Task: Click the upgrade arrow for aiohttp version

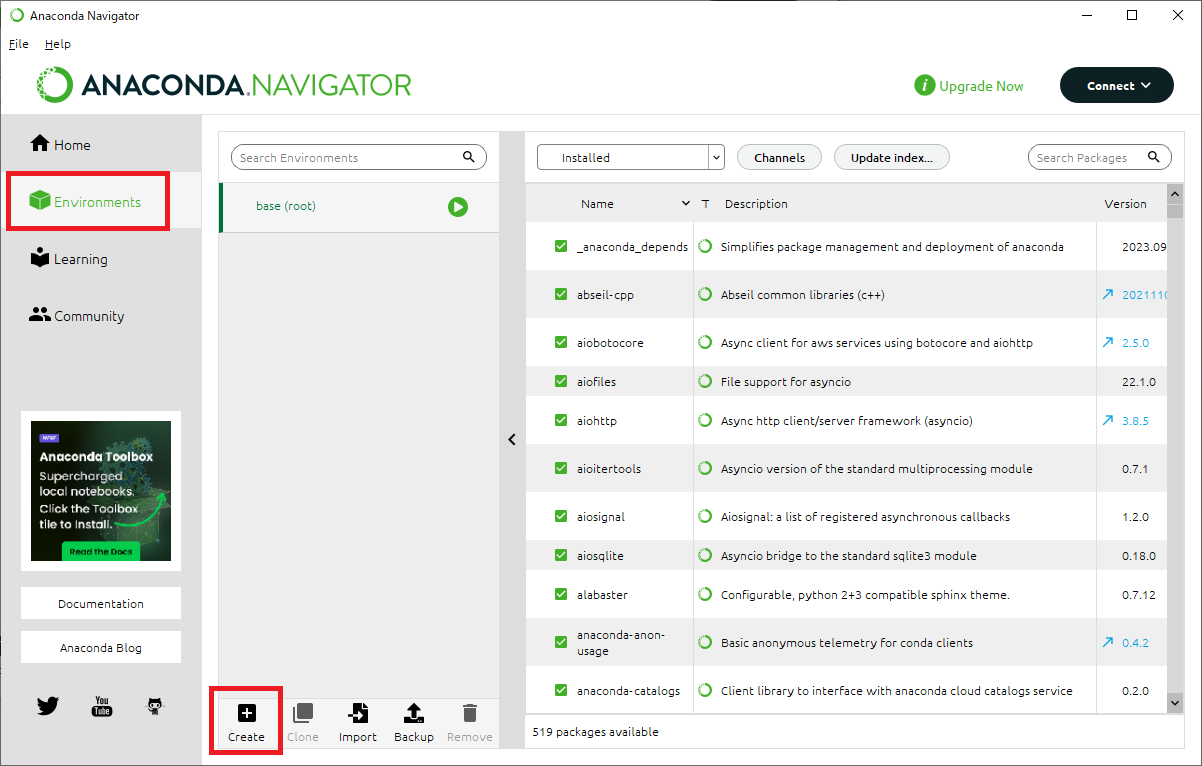Action: pyautogui.click(x=1108, y=421)
